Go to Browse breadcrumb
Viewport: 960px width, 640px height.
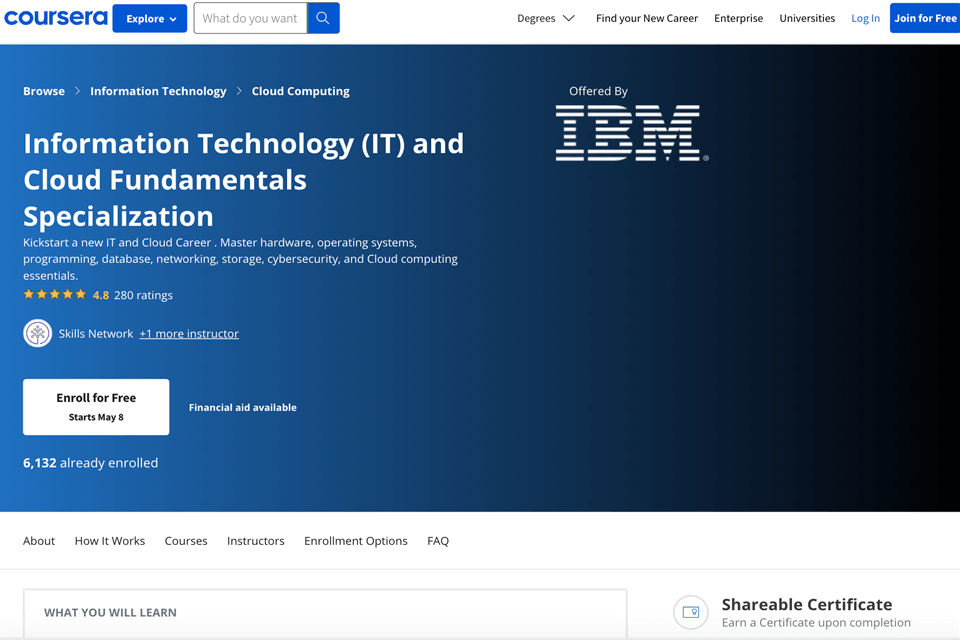(x=44, y=91)
